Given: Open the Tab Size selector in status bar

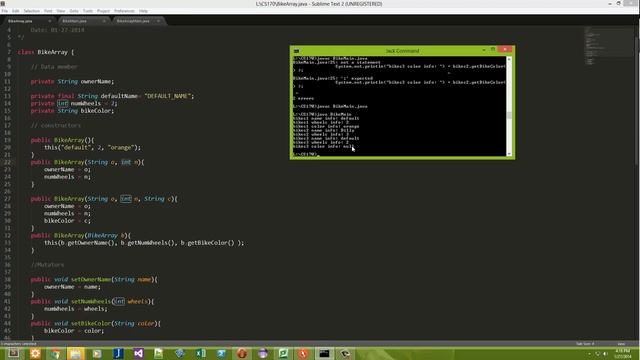Looking at the screenshot, I should point(585,344).
